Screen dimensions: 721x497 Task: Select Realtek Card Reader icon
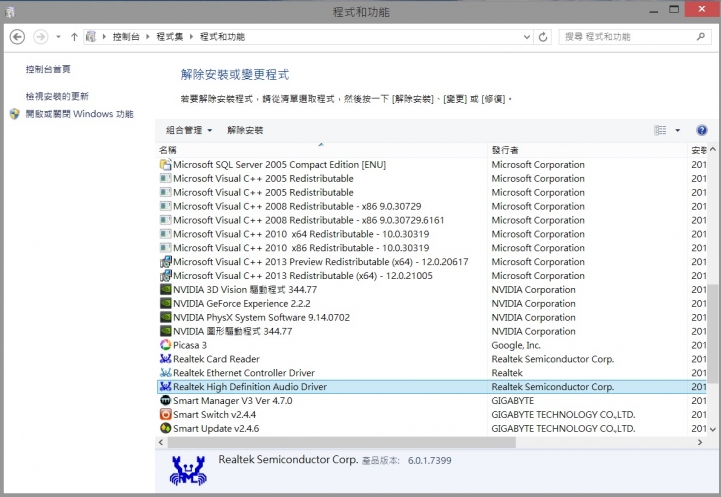166,359
